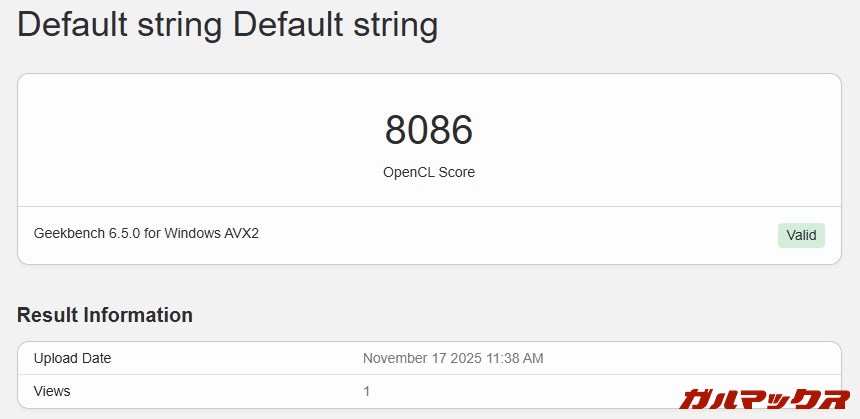Image resolution: width=860 pixels, height=419 pixels.
Task: Click the OpenCL Score label
Action: (x=429, y=172)
